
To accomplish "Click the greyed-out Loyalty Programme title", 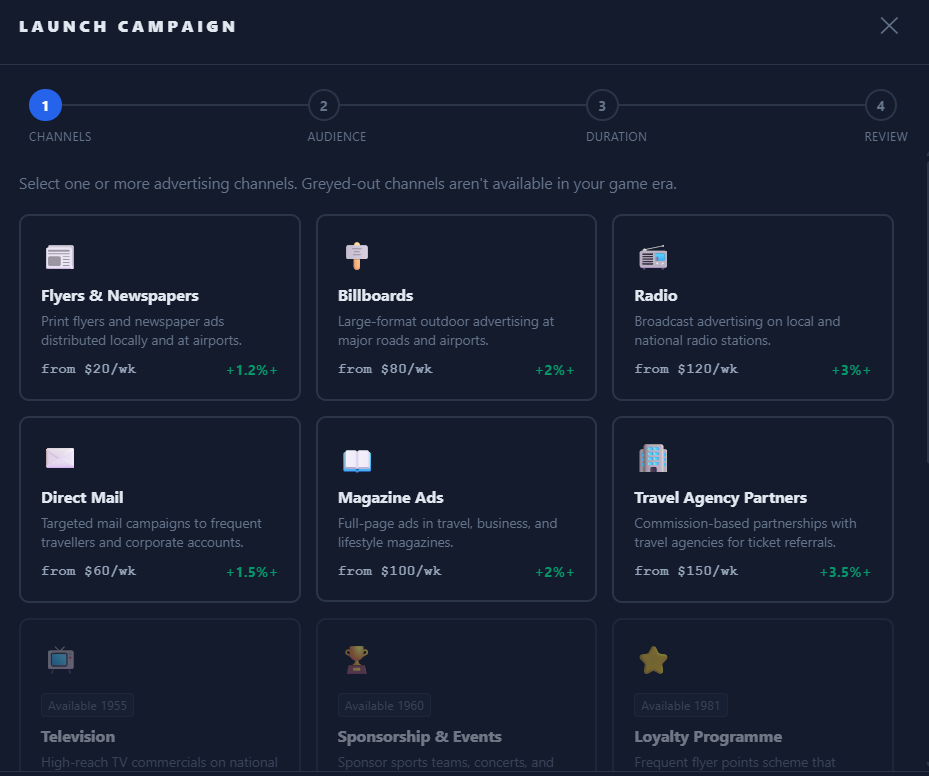I will click(708, 736).
